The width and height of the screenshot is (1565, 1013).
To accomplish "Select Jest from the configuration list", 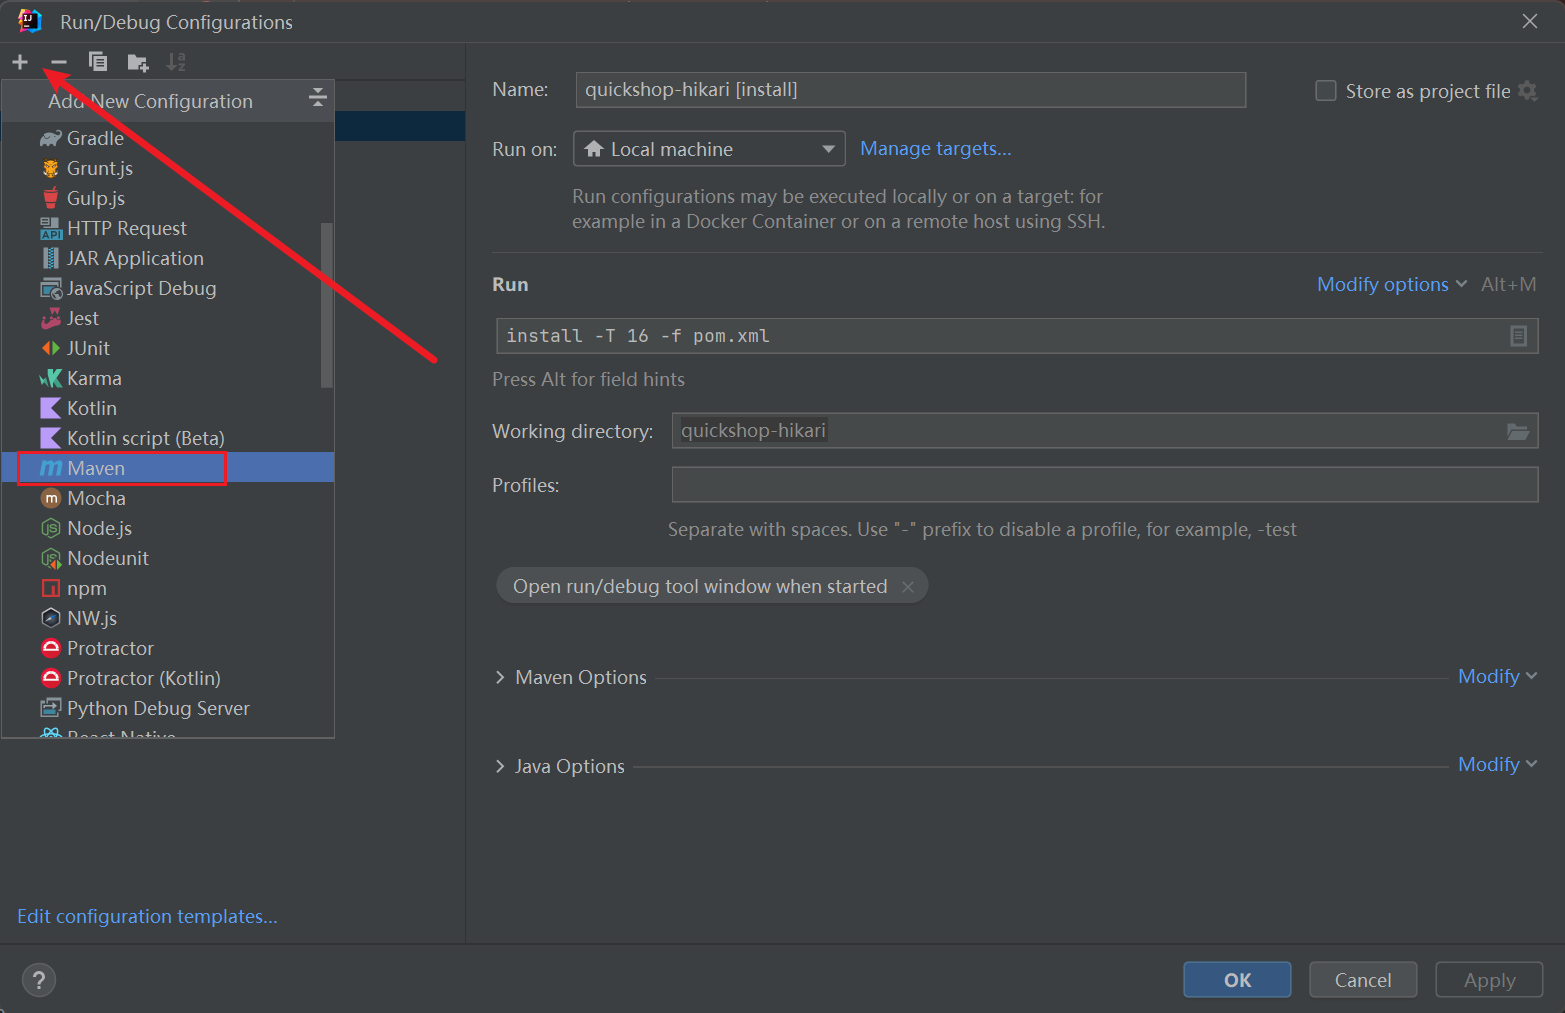I will tap(168, 318).
